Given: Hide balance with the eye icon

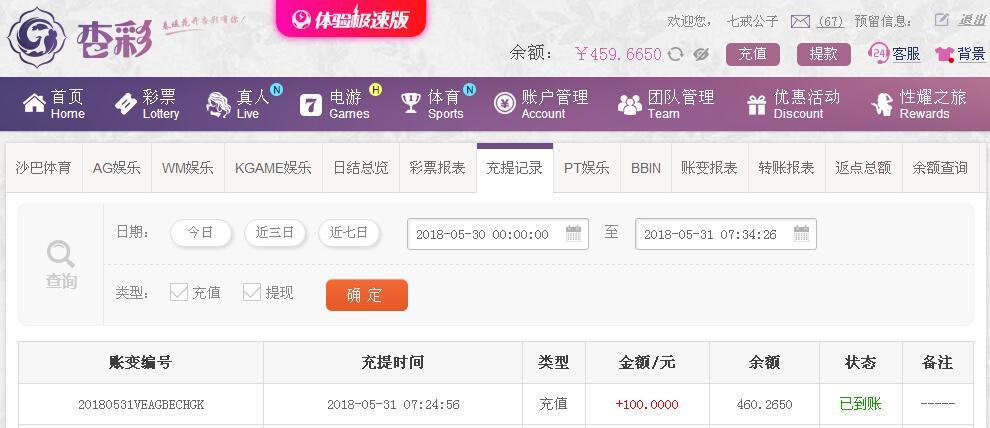Looking at the screenshot, I should point(701,54).
